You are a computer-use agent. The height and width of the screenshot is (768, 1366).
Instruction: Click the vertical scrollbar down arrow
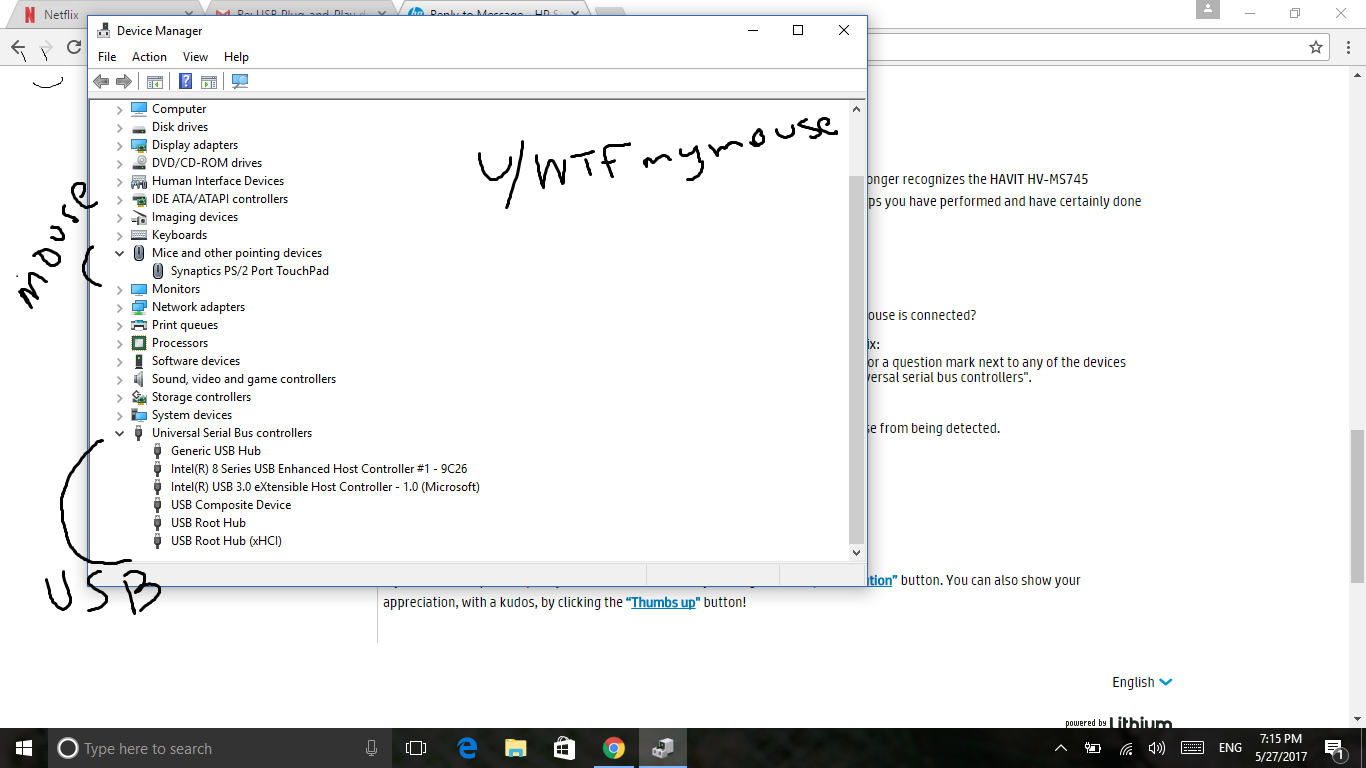856,551
